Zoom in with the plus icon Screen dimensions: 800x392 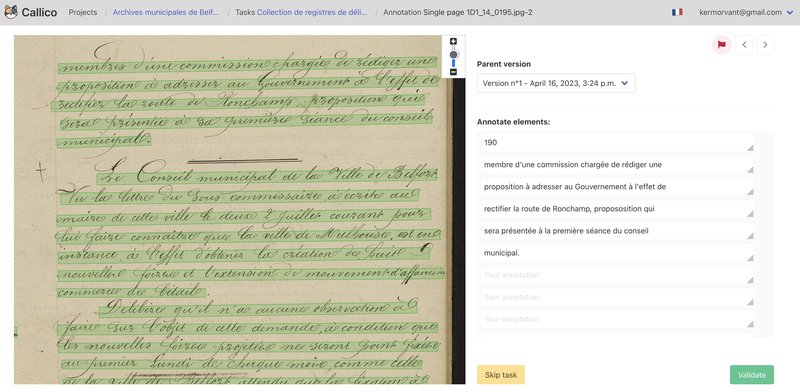[453, 42]
